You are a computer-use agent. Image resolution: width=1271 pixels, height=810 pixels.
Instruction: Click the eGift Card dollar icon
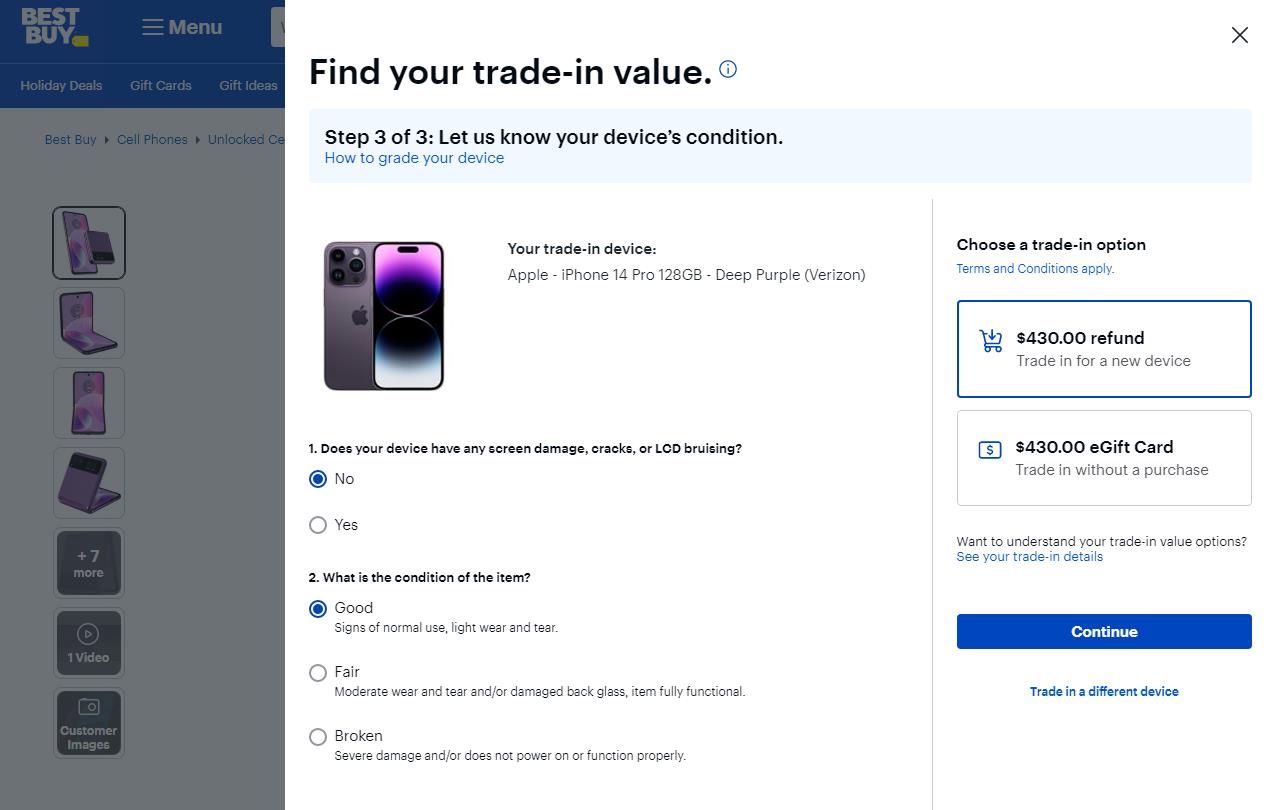click(x=989, y=450)
